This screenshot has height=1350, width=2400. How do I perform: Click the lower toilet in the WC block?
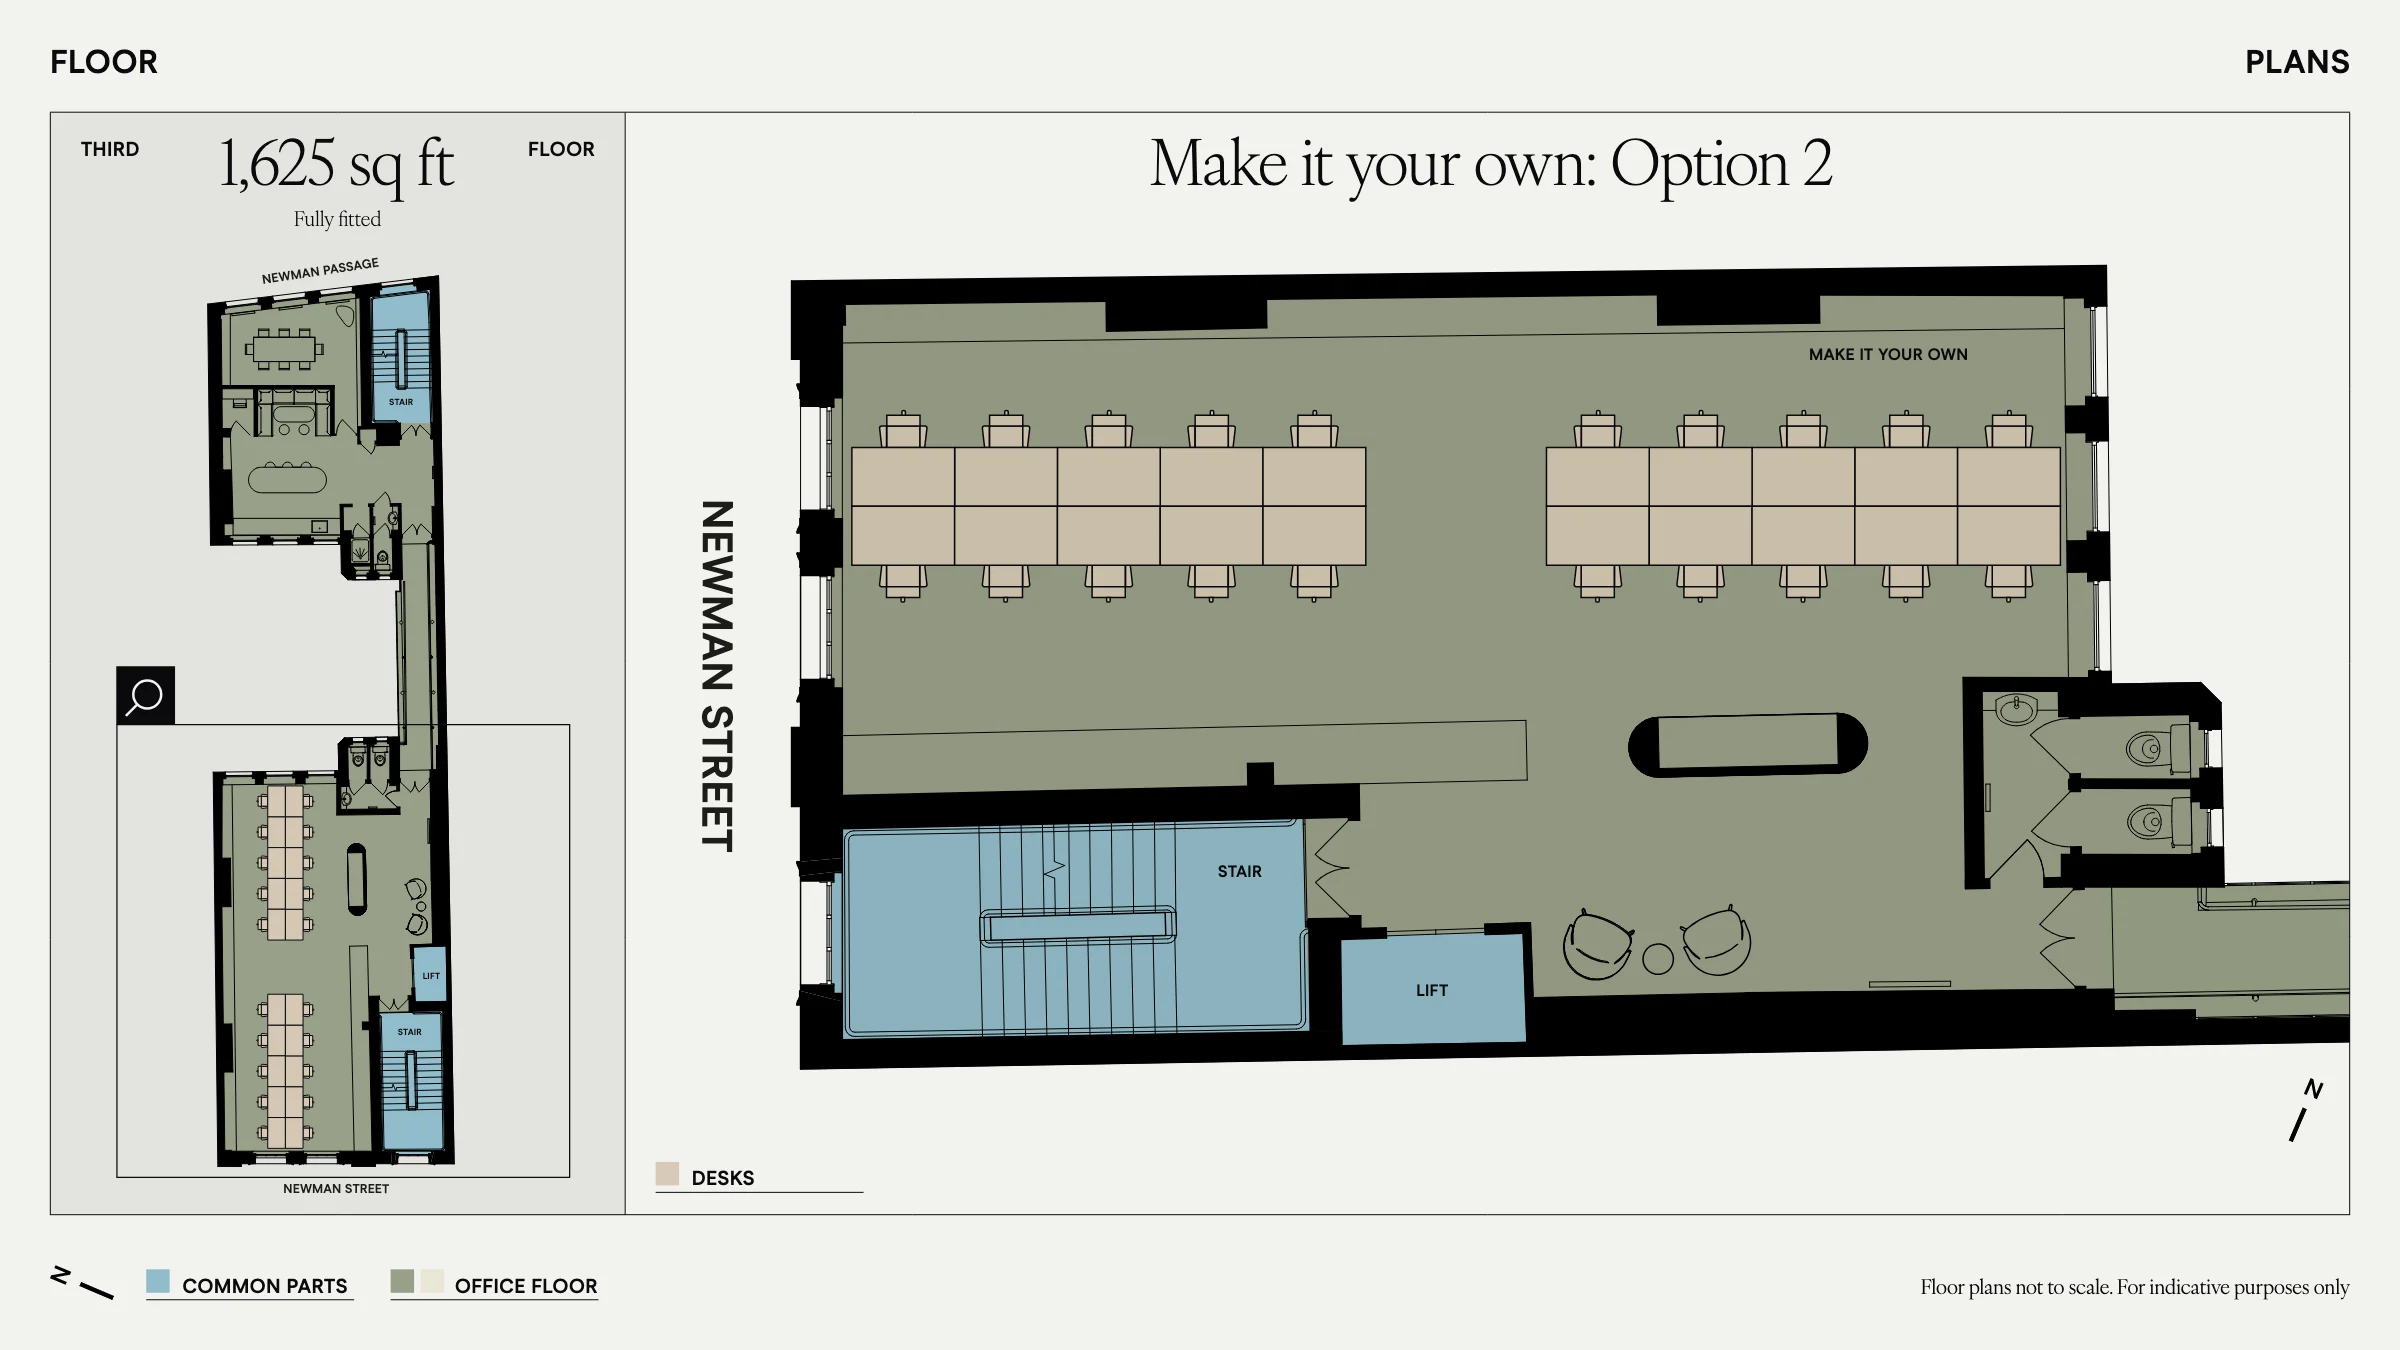[2158, 823]
